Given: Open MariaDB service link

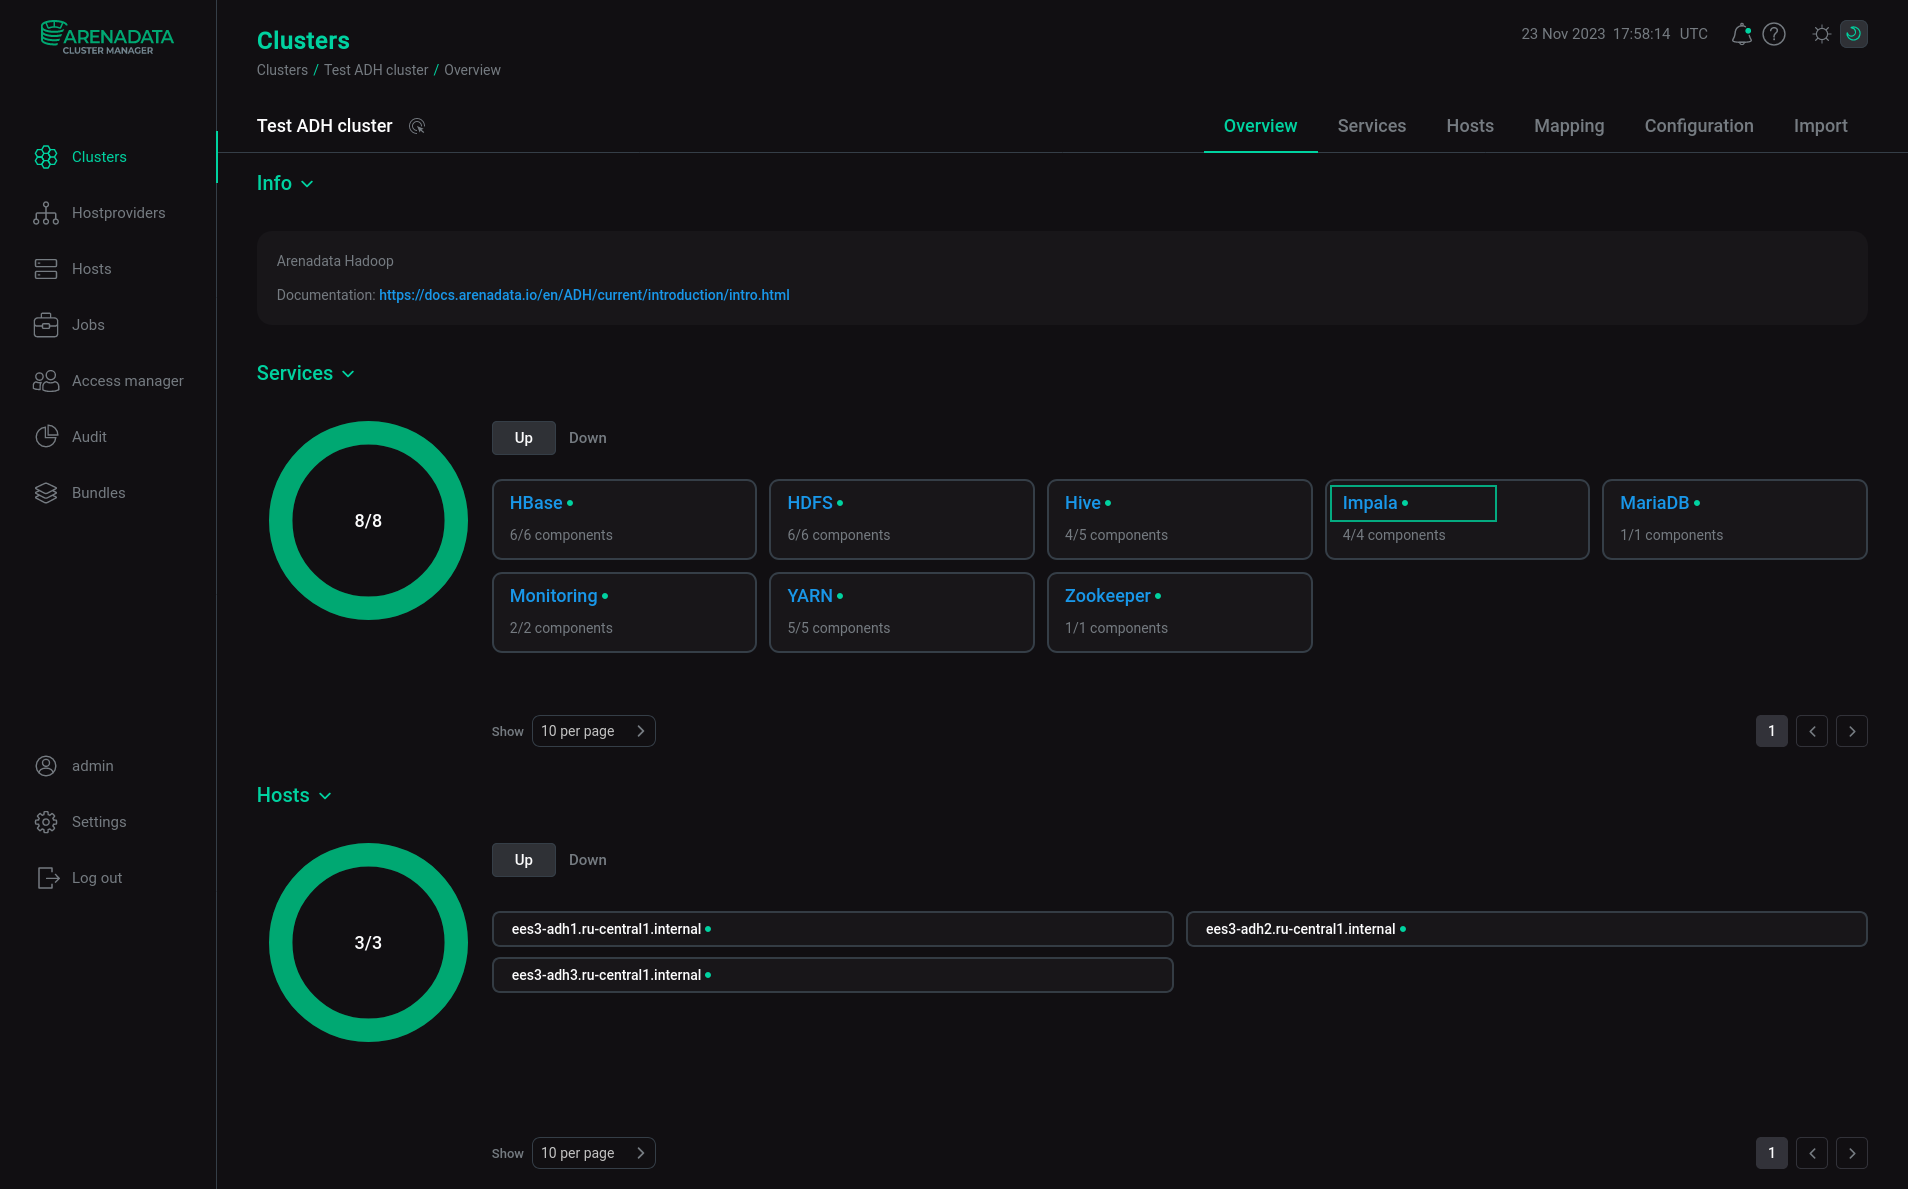Looking at the screenshot, I should tap(1655, 503).
